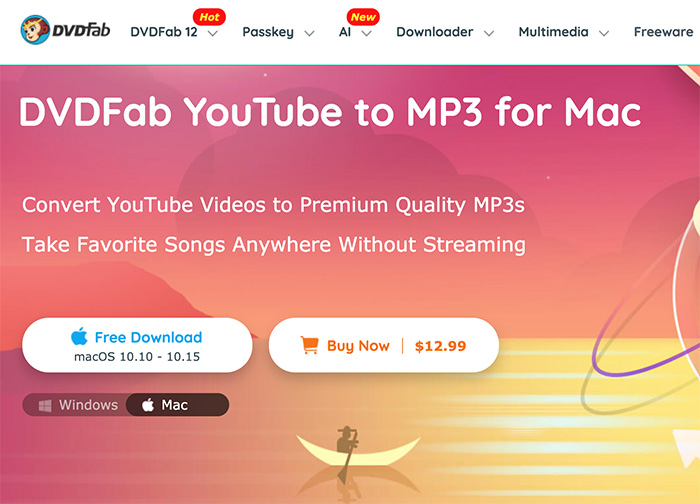Expand the DVDFab 12 dropdown chevron
The image size is (700, 504).
click(x=213, y=33)
